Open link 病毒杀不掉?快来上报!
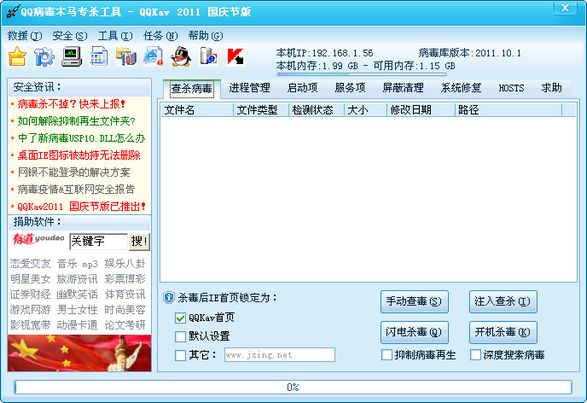 click(x=72, y=104)
